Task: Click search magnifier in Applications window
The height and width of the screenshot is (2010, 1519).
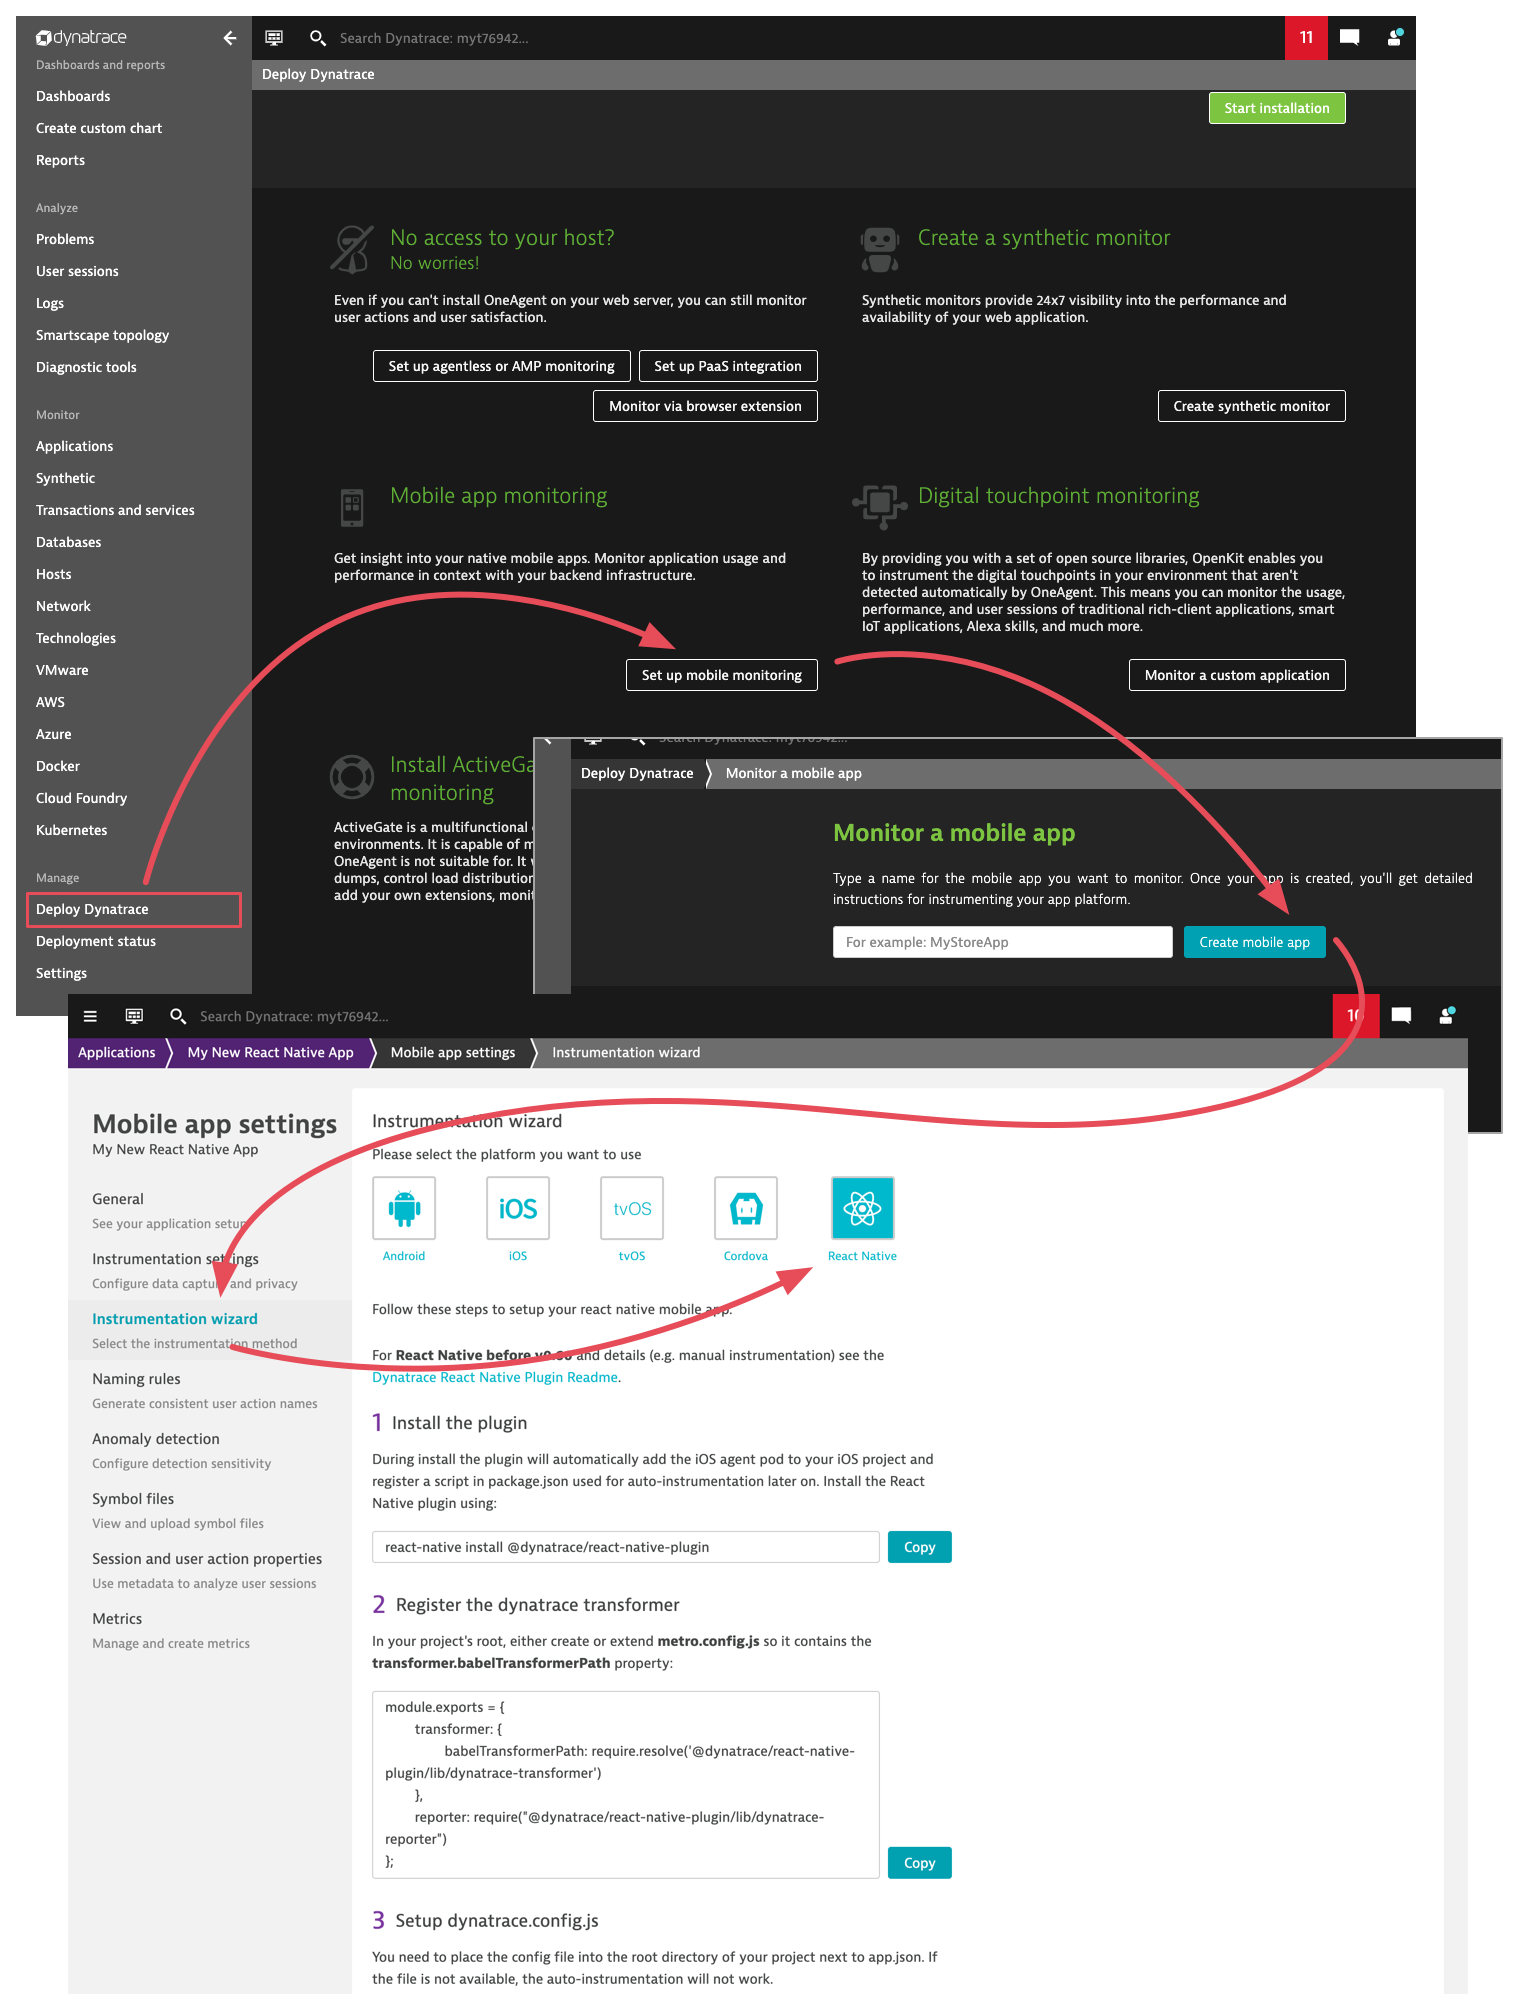Action: click(178, 1016)
